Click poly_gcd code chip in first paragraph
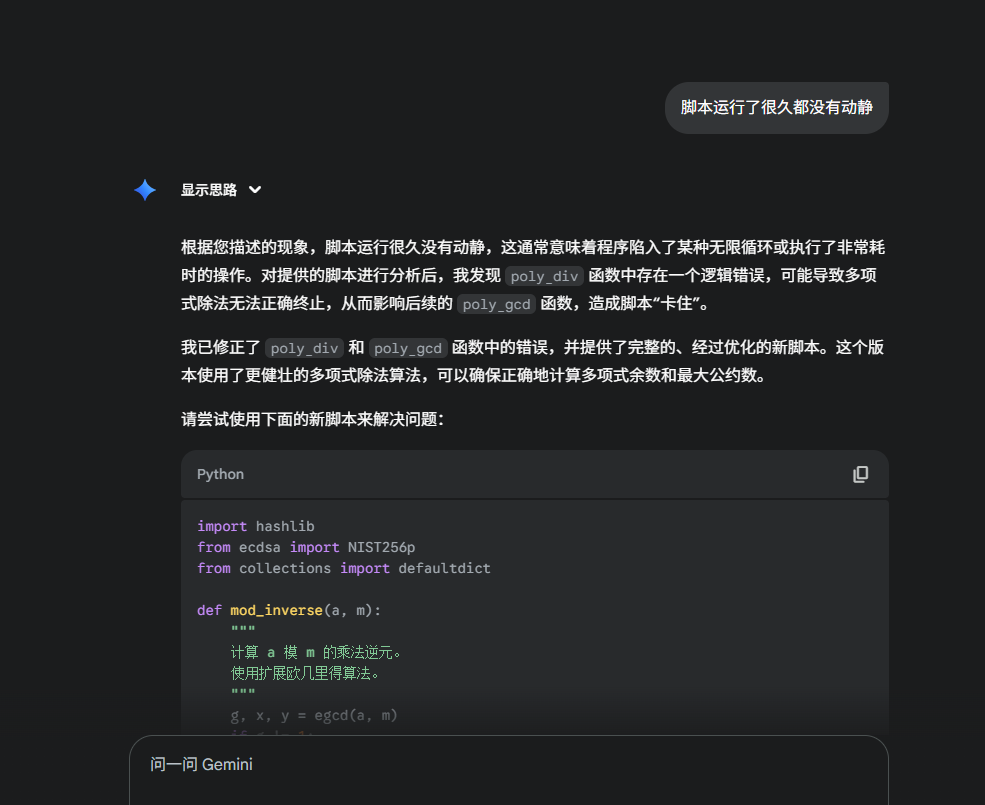Screen dimensions: 985x805 pos(496,305)
